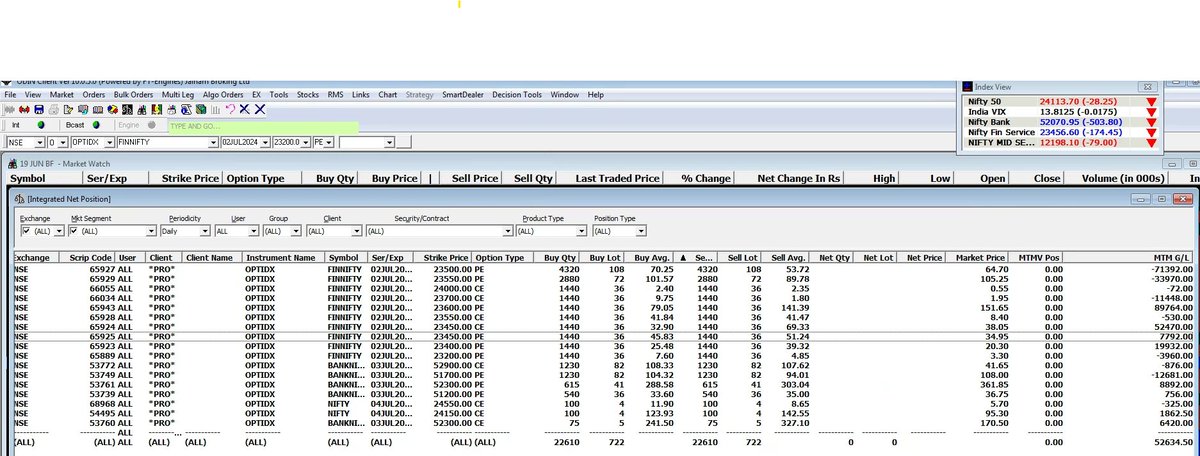Click the green Bcast connection indicator
This screenshot has width=1200, height=456.
click(x=96, y=125)
